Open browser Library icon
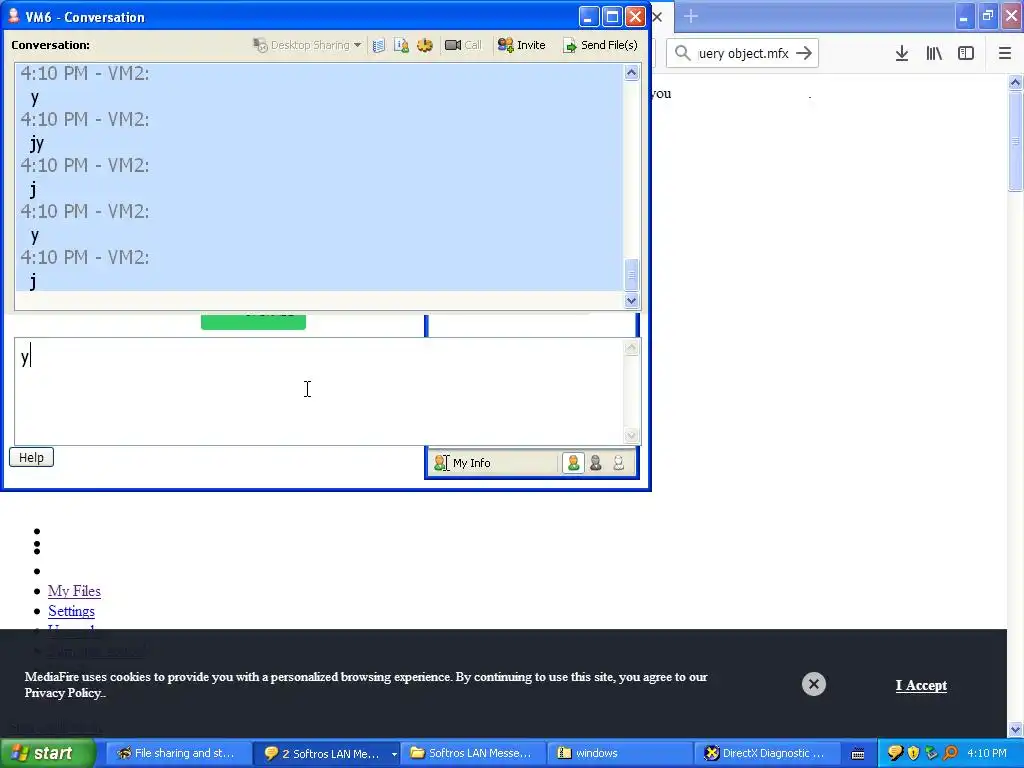Image resolution: width=1024 pixels, height=768 pixels. [x=934, y=54]
